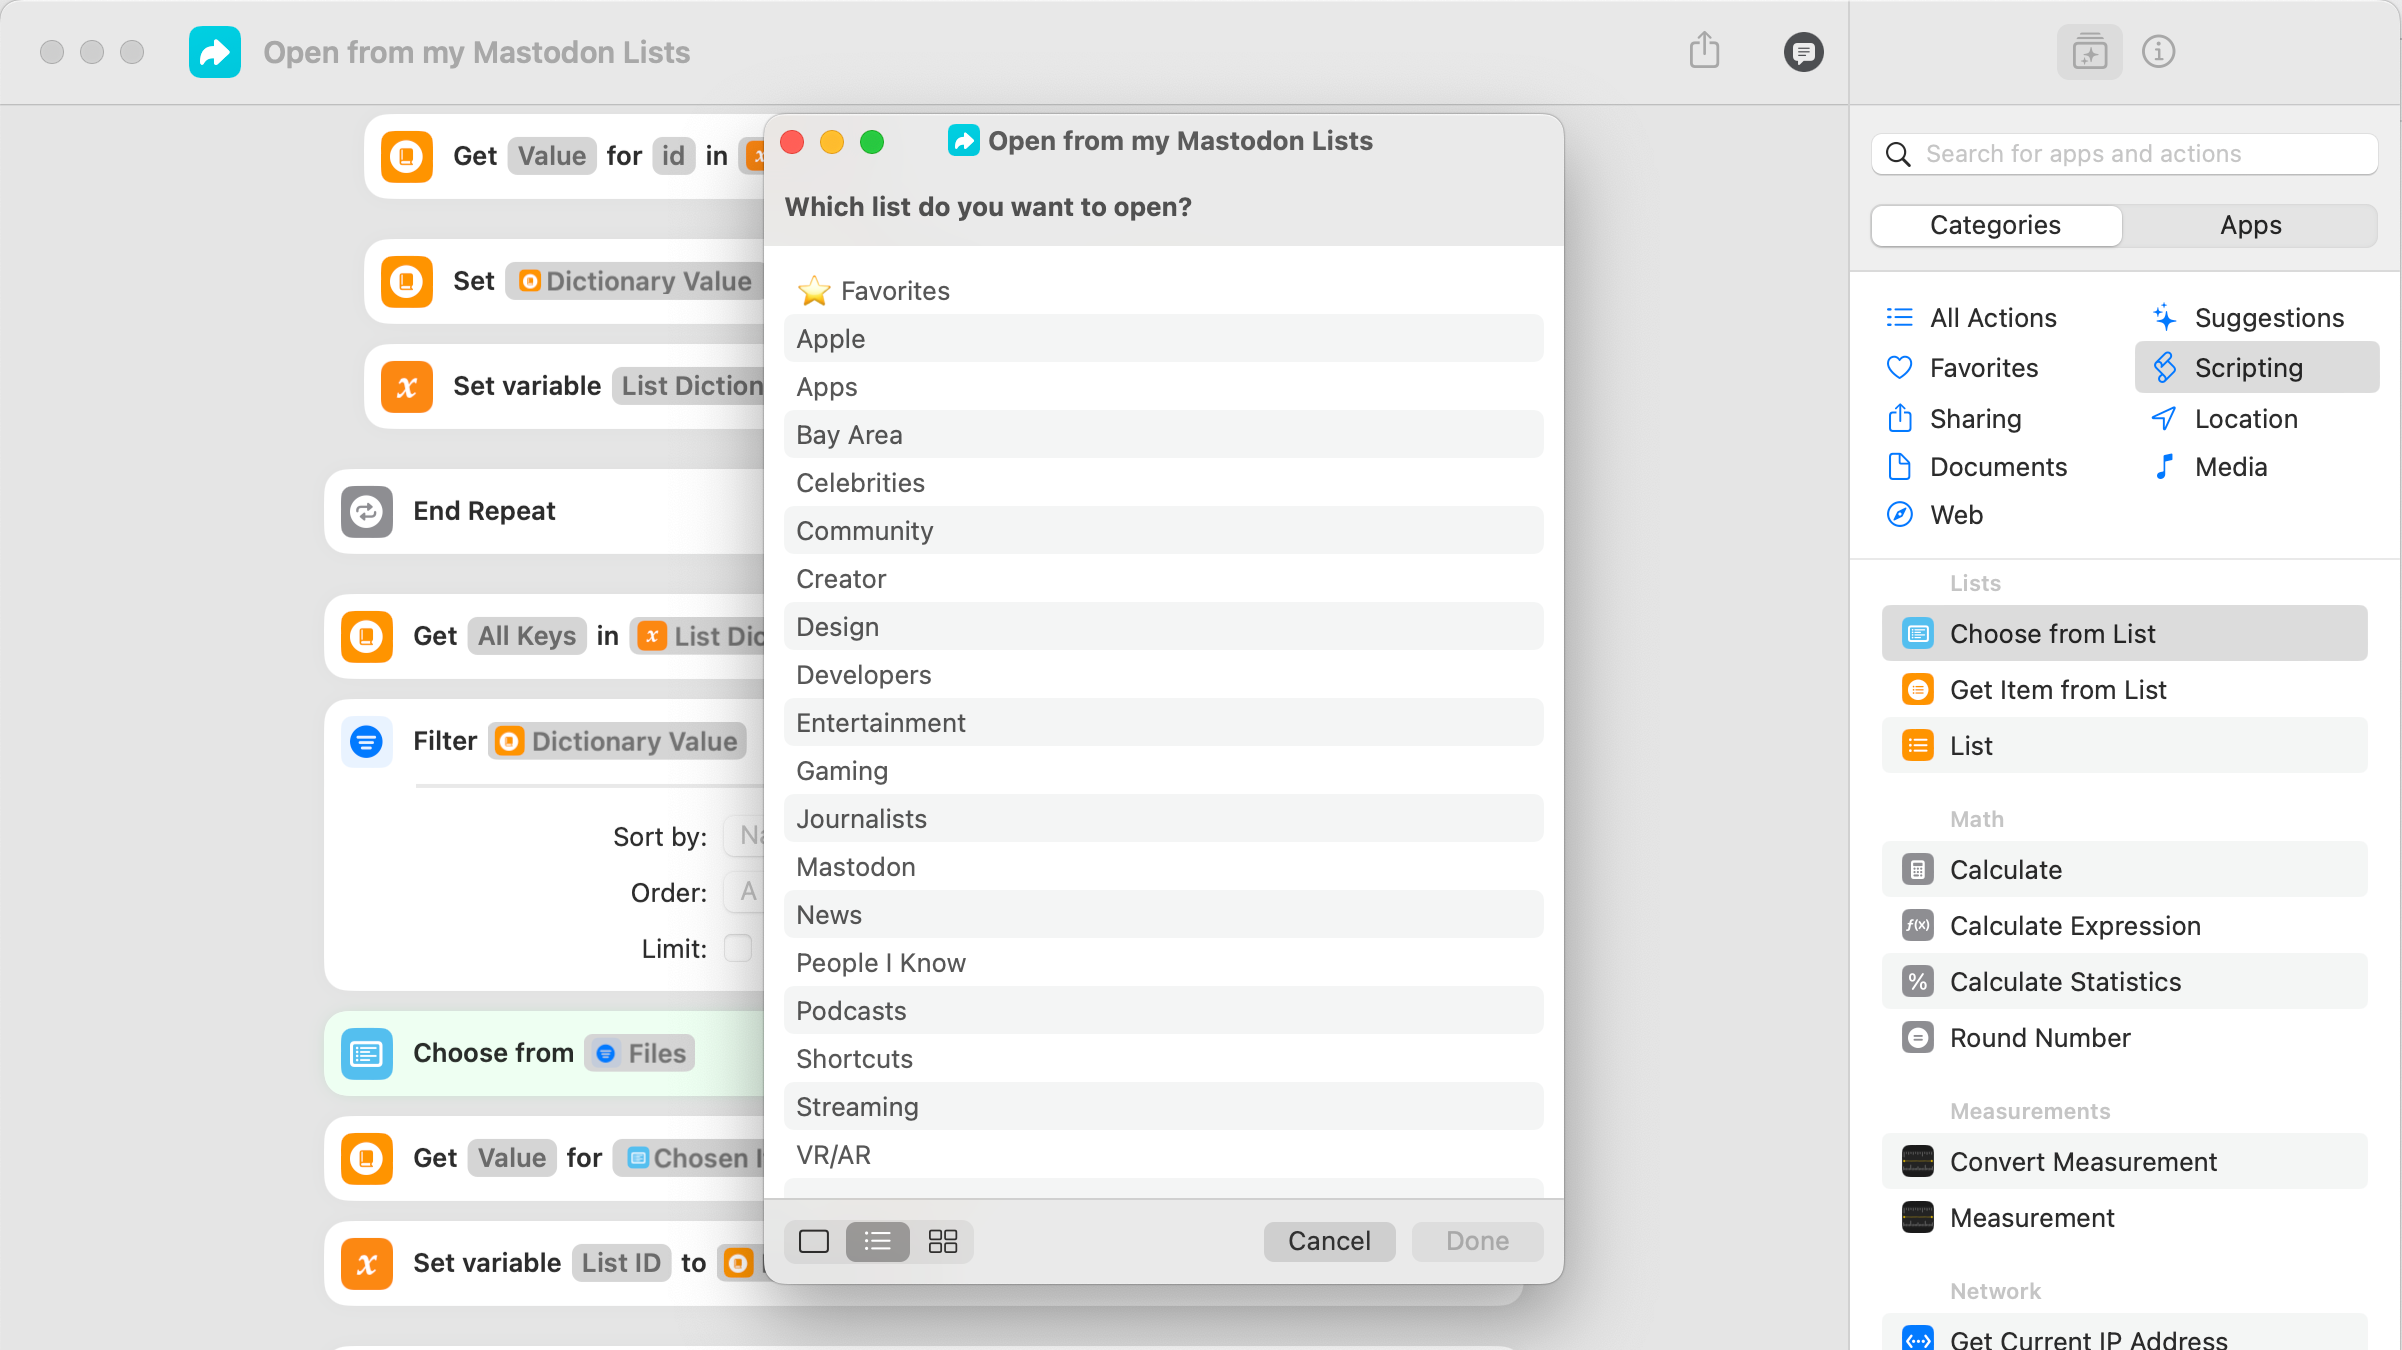Click Dictionary Value token in Filter action
Image resolution: width=2402 pixels, height=1350 pixels.
[618, 742]
